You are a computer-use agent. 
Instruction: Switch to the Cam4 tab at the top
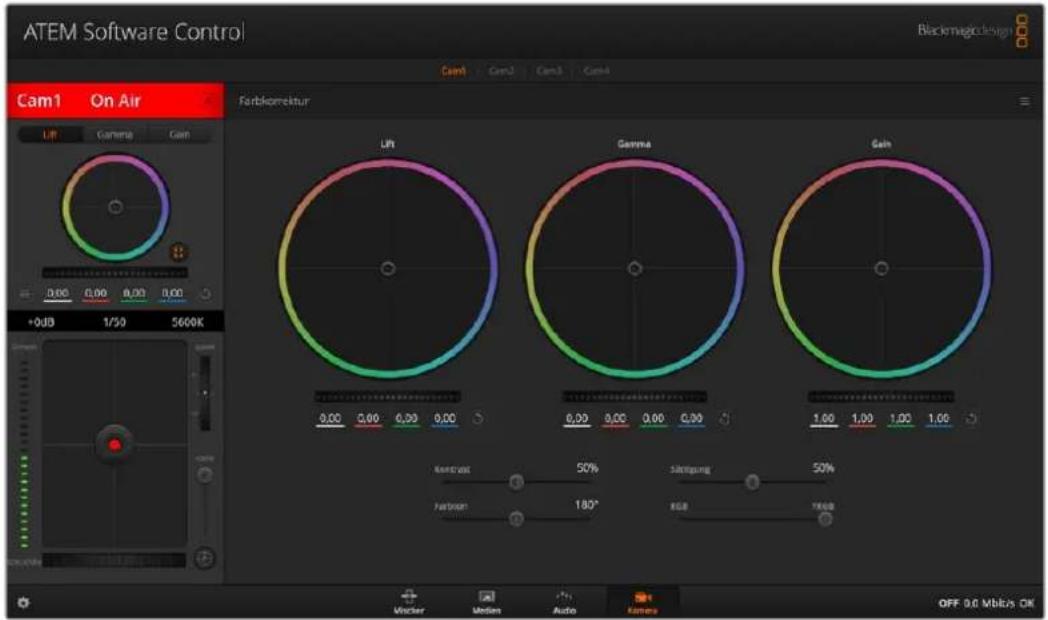click(x=596, y=71)
